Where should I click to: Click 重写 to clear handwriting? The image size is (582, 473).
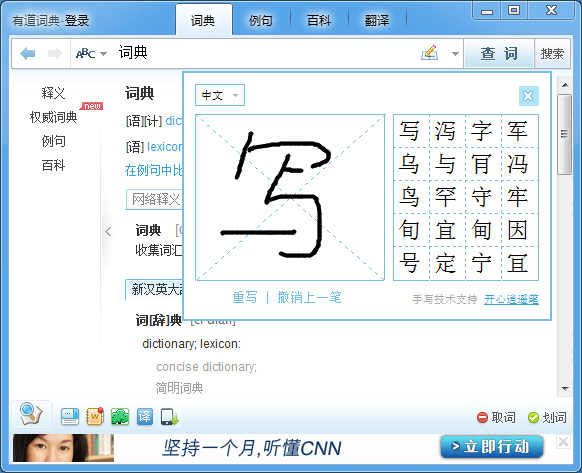[245, 297]
